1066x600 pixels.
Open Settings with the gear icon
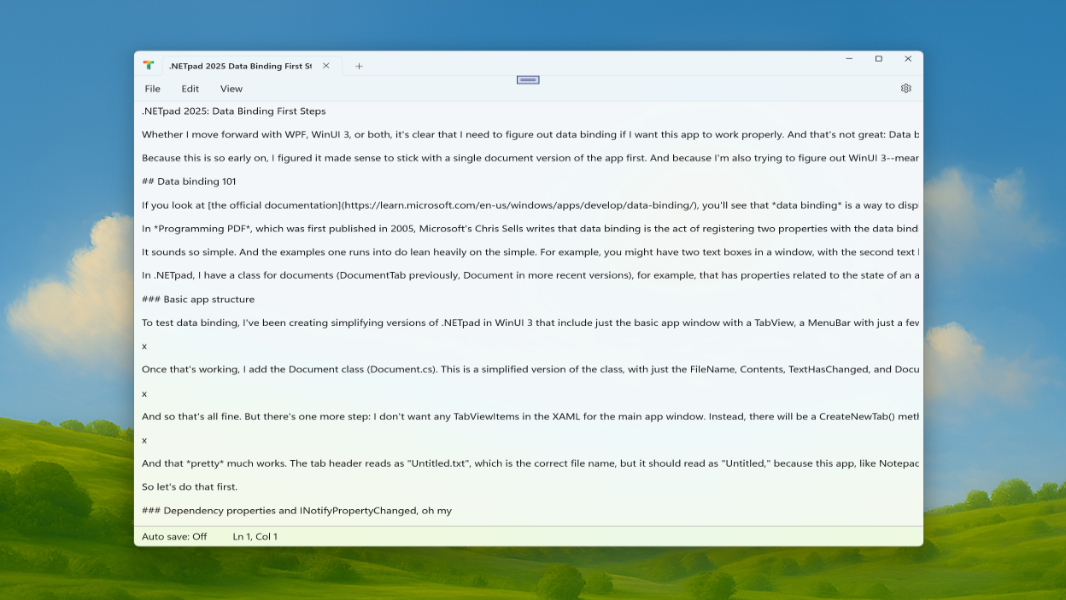(x=905, y=88)
